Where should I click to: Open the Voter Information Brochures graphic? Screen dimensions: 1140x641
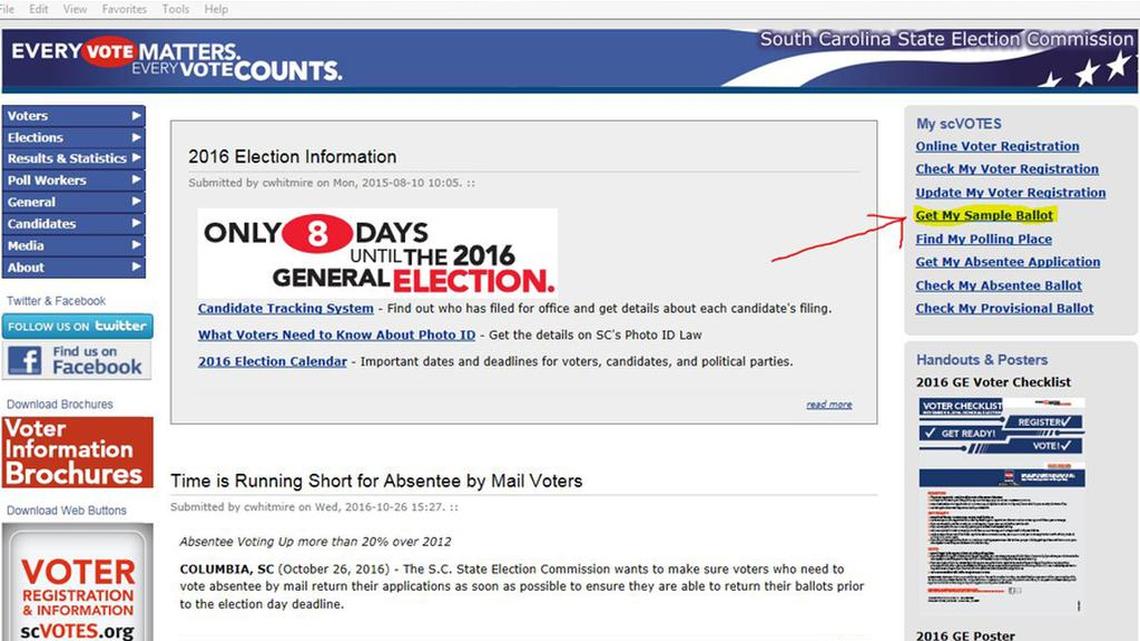pos(77,452)
